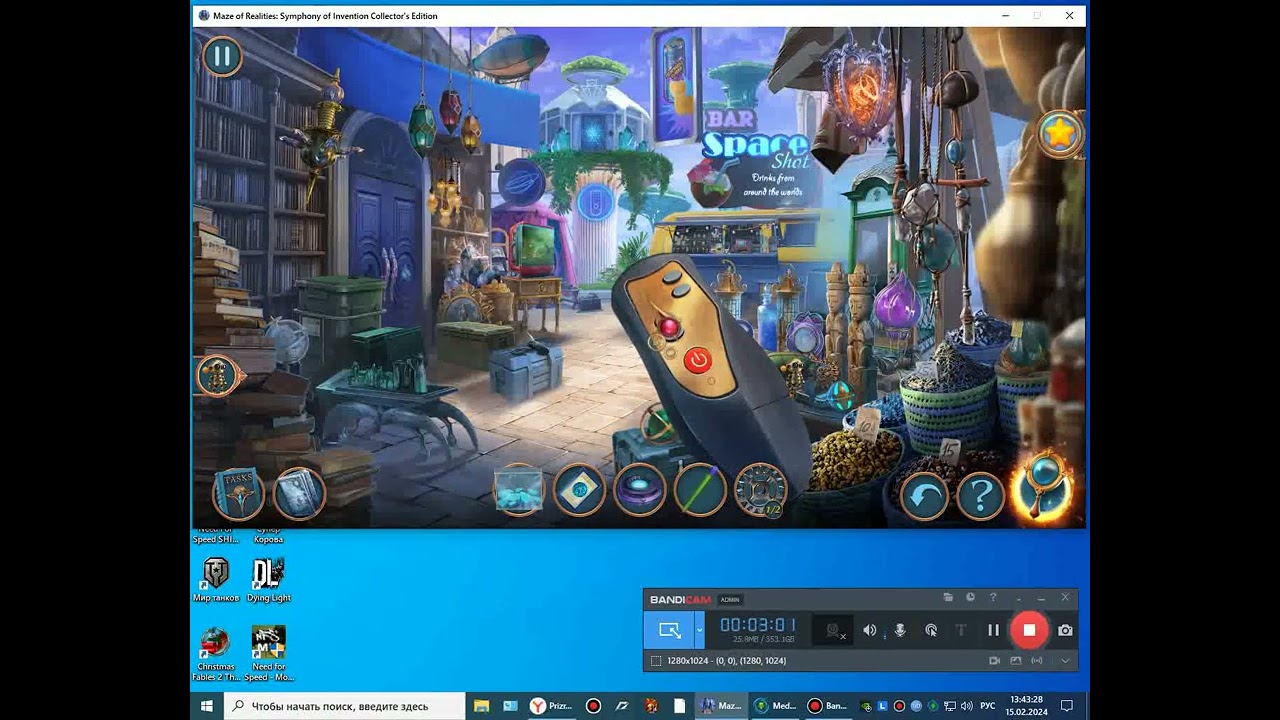1280x720 pixels.
Task: Open the Windows notification center
Action: point(1067,706)
